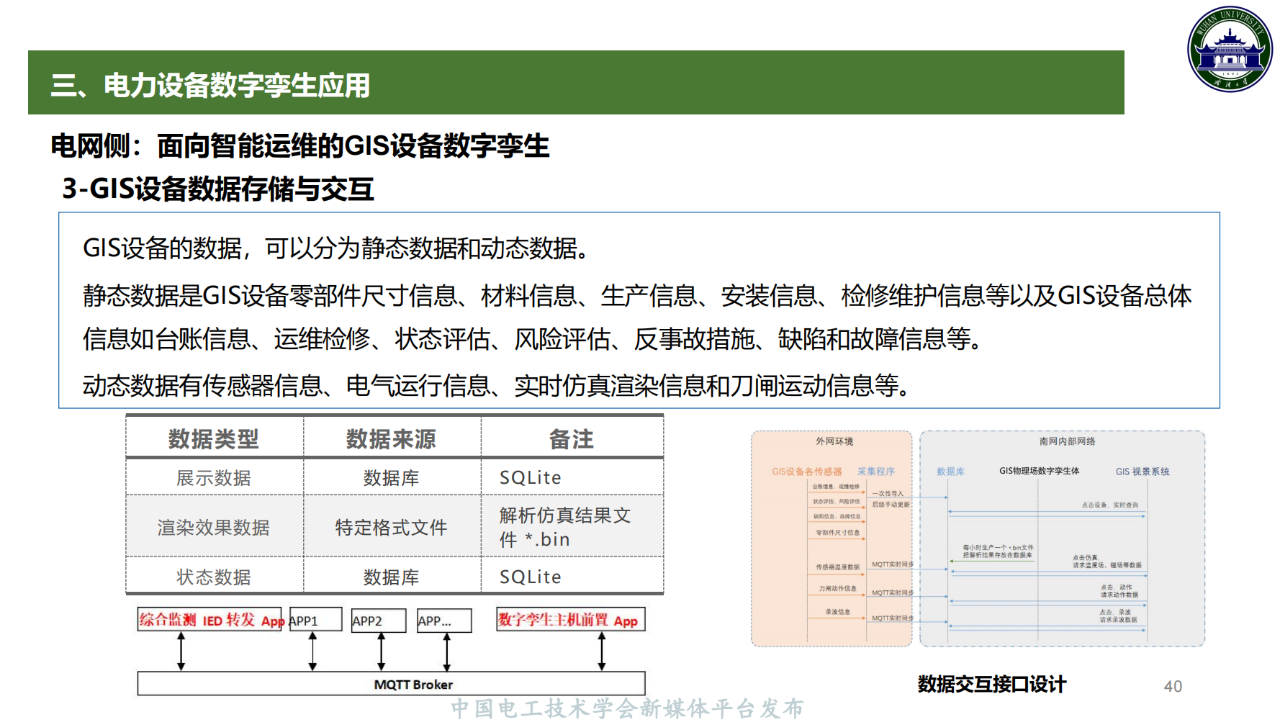Click the '采集程序' lifeline label
The width and height of the screenshot is (1280, 719).
875,471
